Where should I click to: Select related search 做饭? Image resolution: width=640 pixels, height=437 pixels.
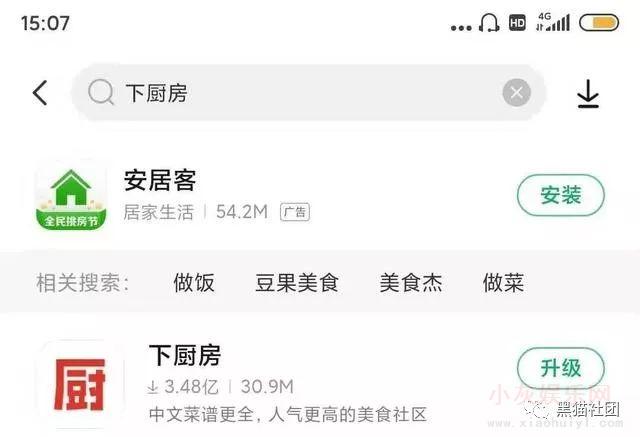click(x=194, y=282)
